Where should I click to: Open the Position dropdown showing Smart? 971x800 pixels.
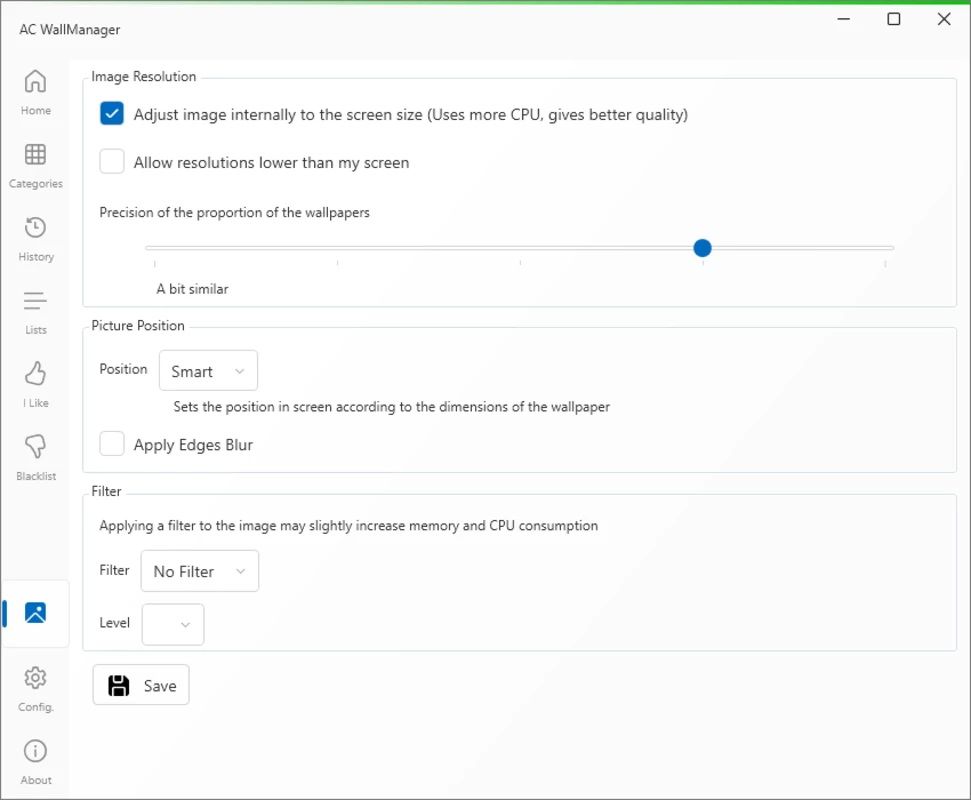[x=209, y=371]
